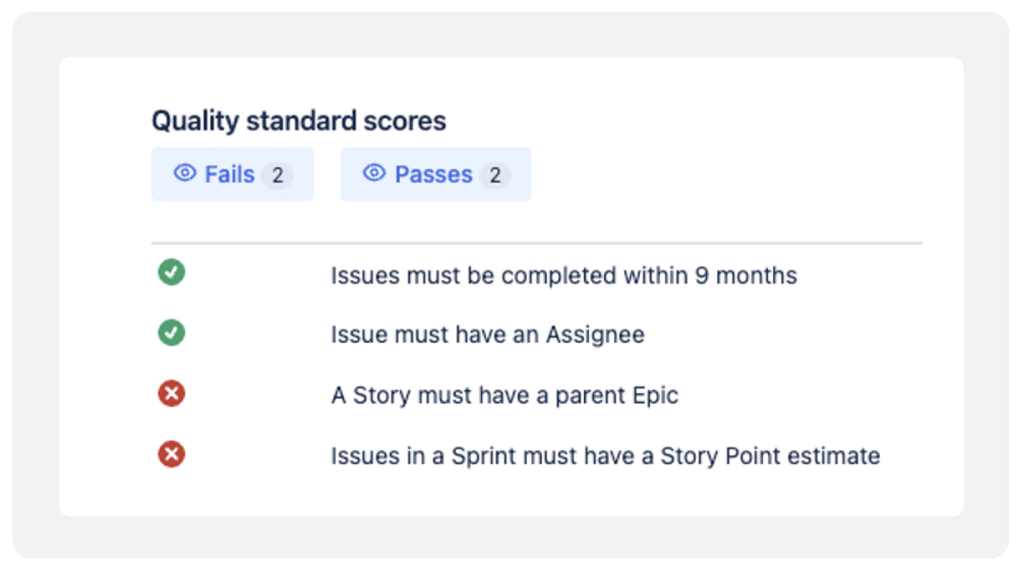The image size is (1024, 567).
Task: Toggle the Fails filter label
Action: (x=229, y=175)
